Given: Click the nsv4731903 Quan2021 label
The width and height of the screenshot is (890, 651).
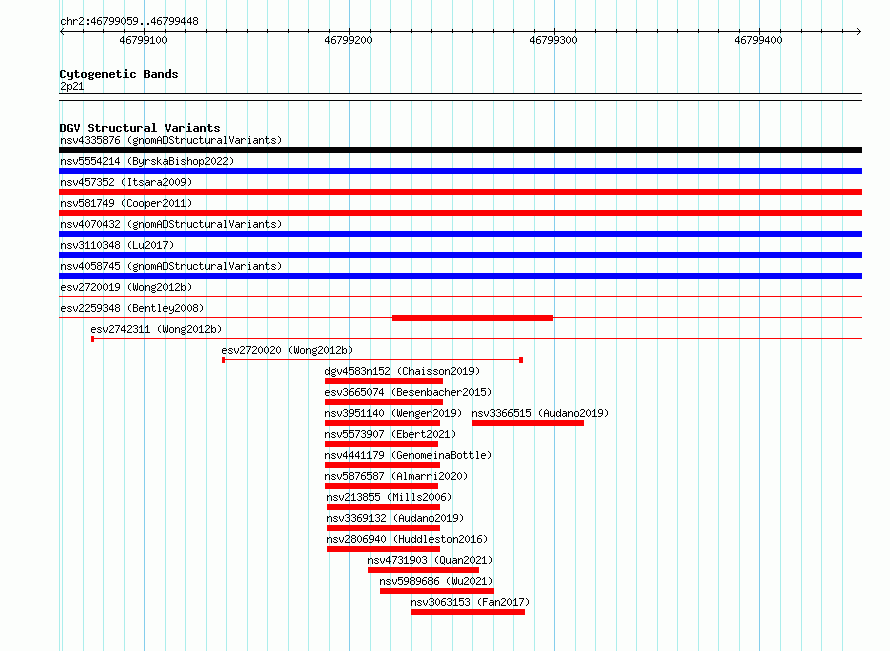Looking at the screenshot, I should point(430,560).
